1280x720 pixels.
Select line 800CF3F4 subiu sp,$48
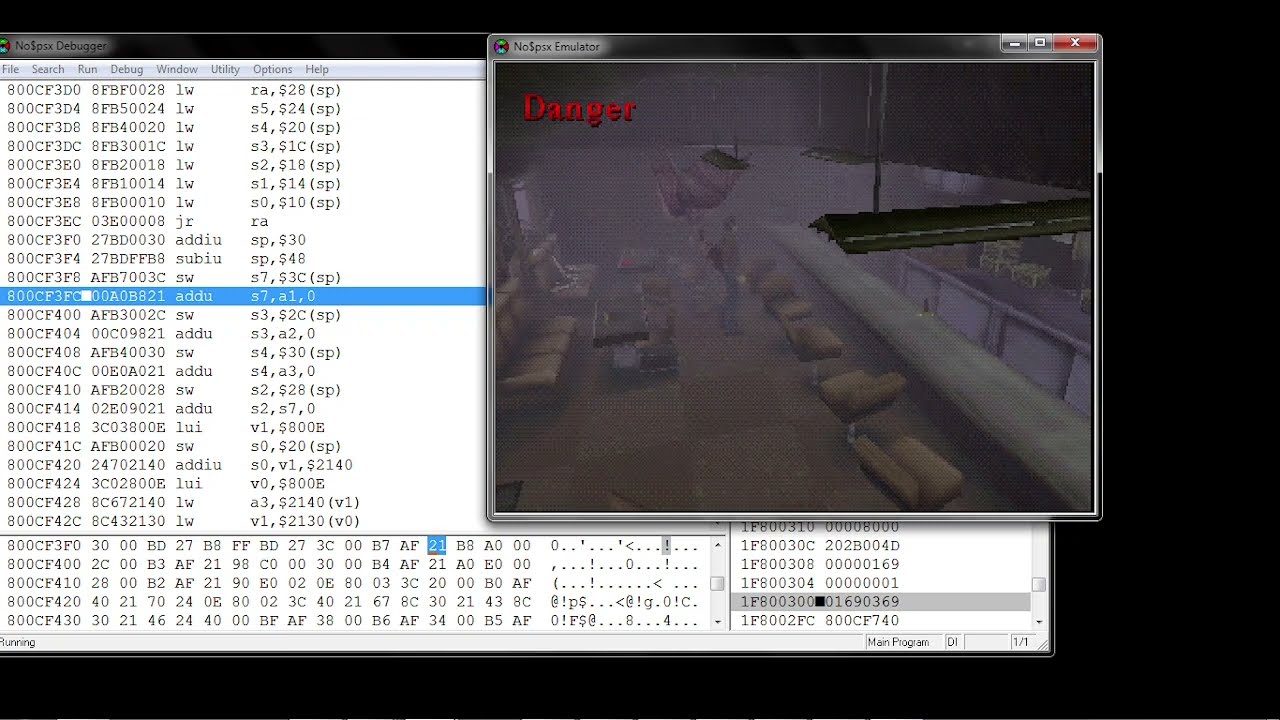point(243,259)
